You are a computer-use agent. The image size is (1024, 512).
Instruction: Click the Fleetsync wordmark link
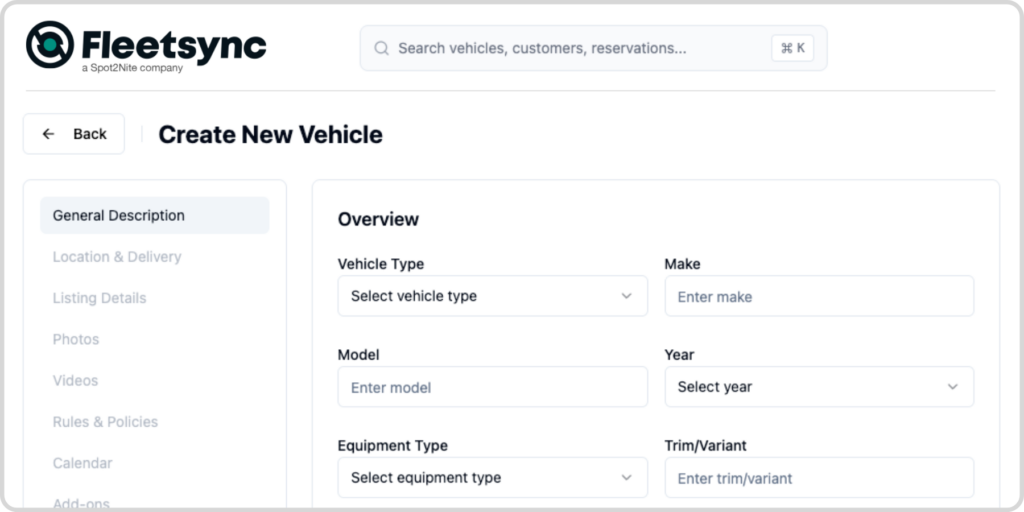174,46
